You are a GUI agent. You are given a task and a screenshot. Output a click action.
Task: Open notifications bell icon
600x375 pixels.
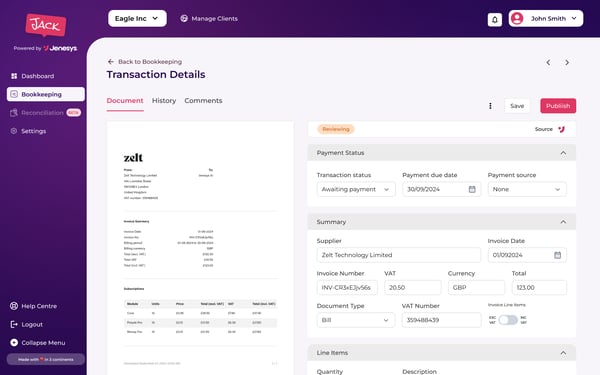(494, 20)
